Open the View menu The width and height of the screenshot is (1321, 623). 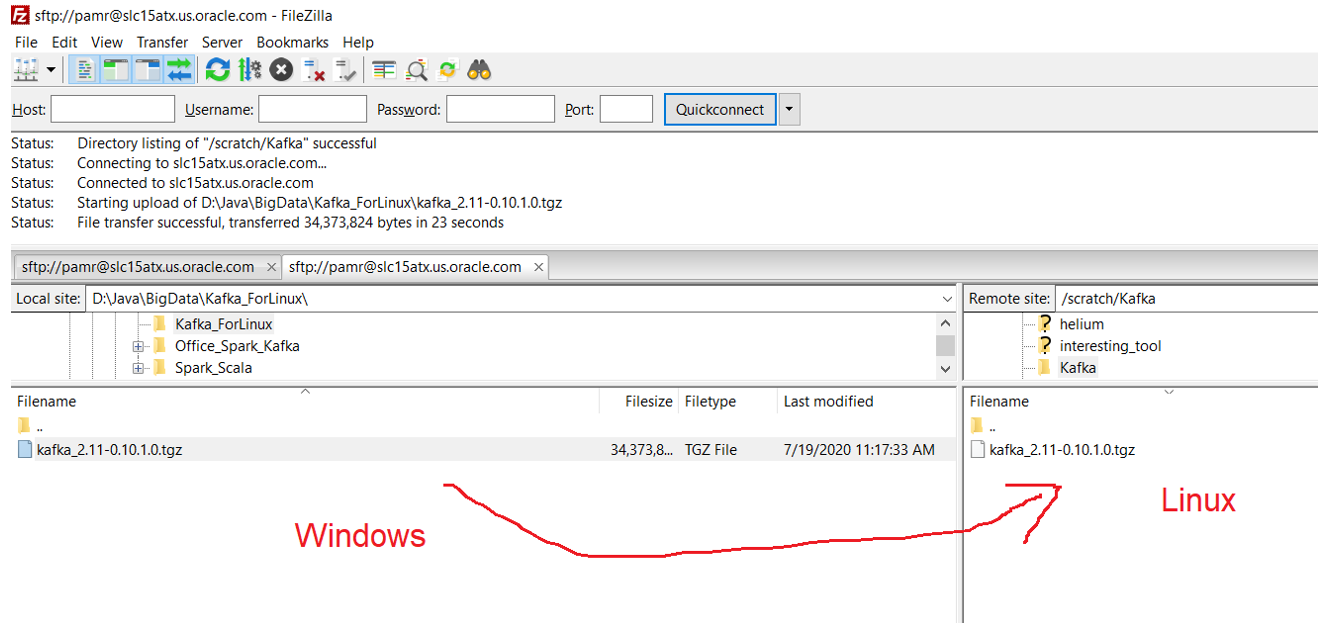(107, 42)
